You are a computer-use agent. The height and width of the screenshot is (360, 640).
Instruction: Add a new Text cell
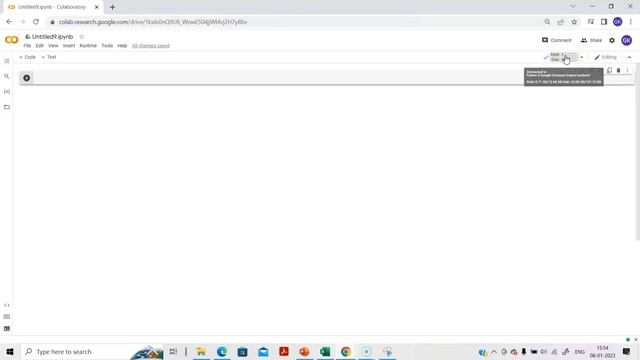[49, 57]
